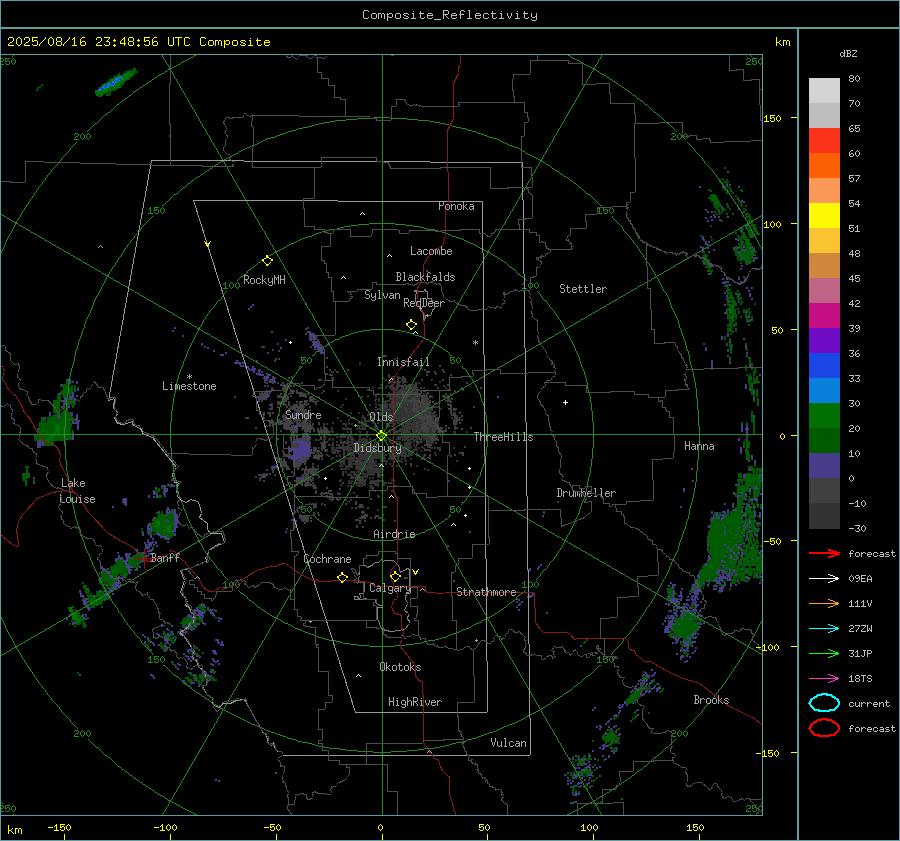Click the ThreeHills label
Viewport: 900px width, 841px height.
pyautogui.click(x=503, y=437)
